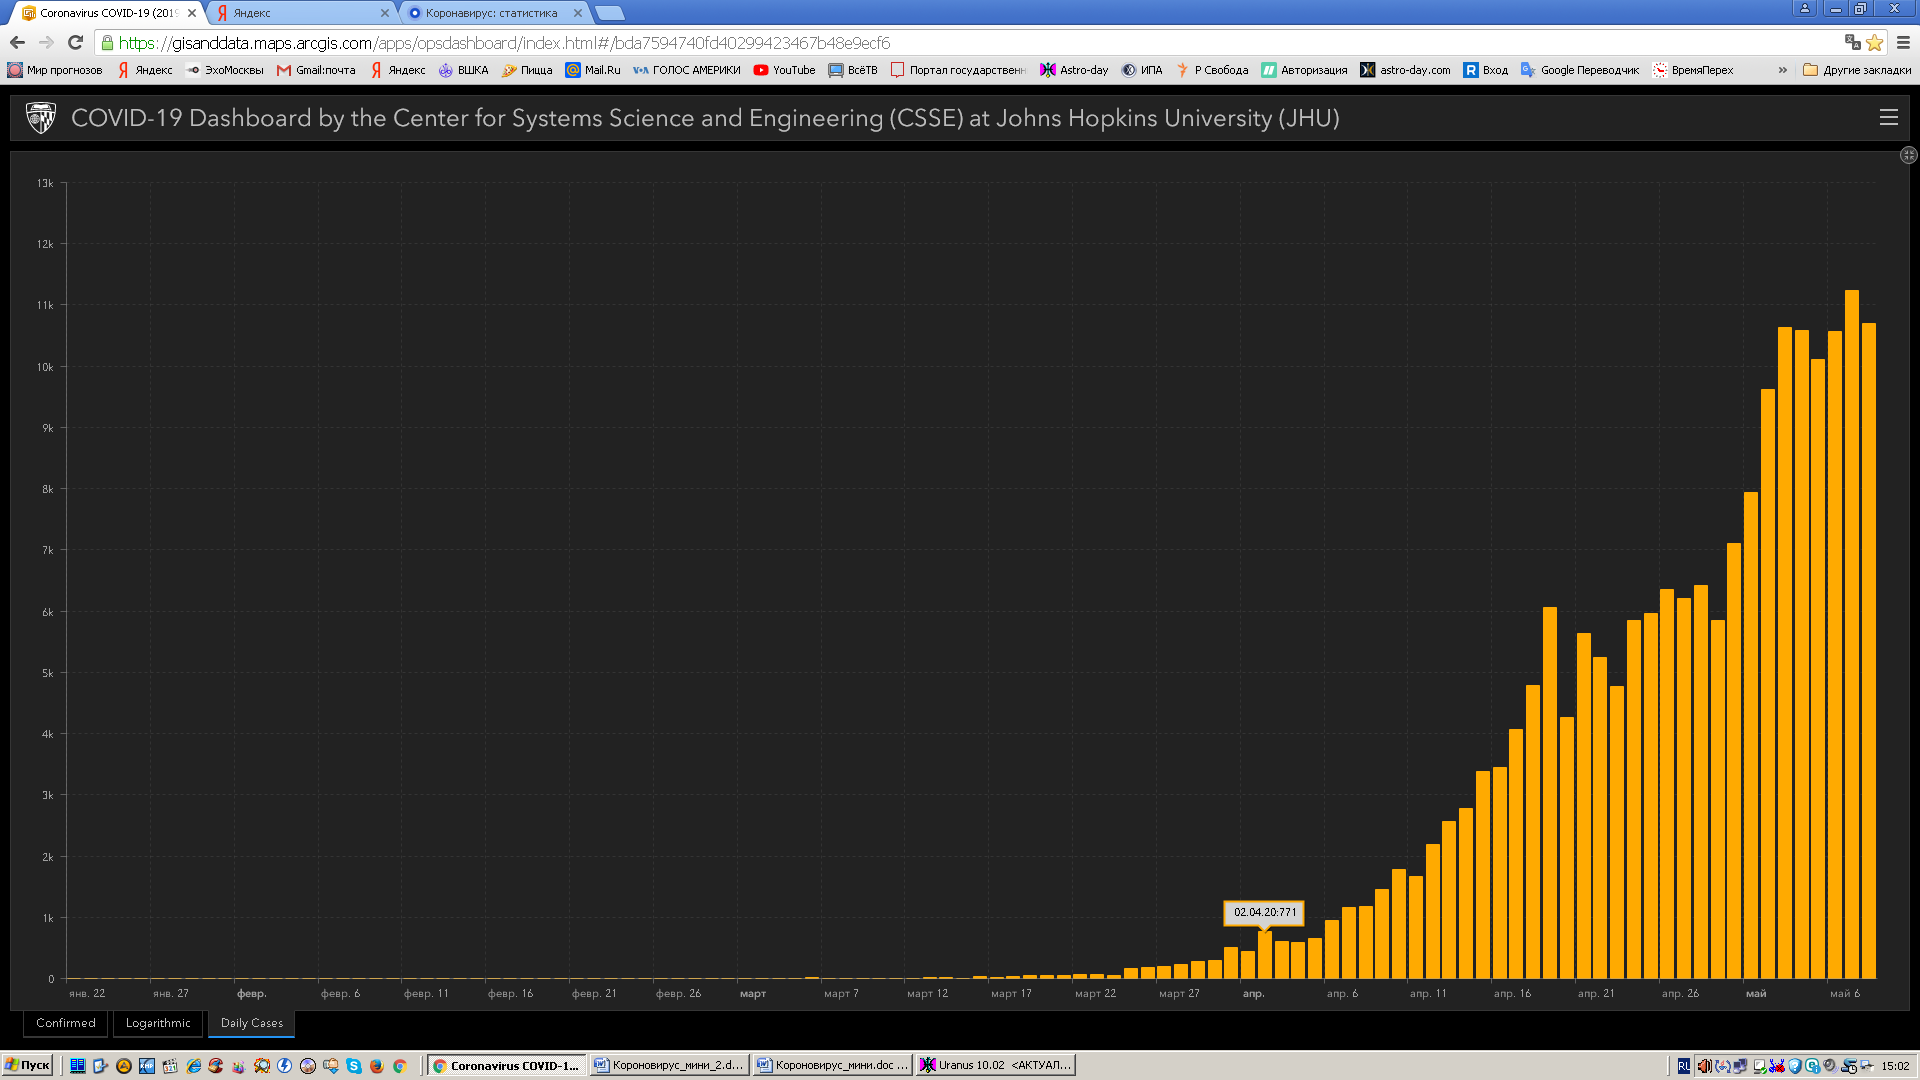
Task: Open Chrome settings menu icon
Action: click(x=1903, y=42)
